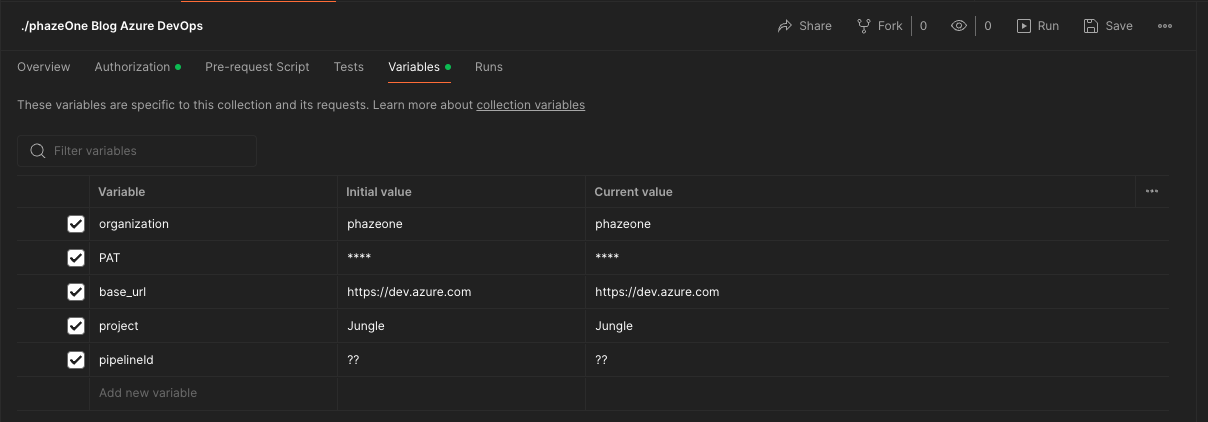Open the Pre-request Script tab
1208x422 pixels.
[x=257, y=67]
